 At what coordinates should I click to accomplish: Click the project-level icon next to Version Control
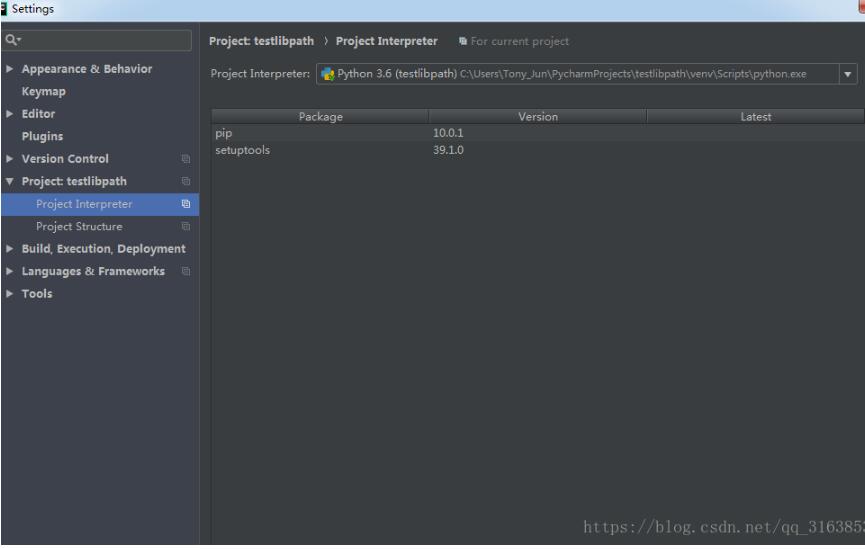[186, 159]
